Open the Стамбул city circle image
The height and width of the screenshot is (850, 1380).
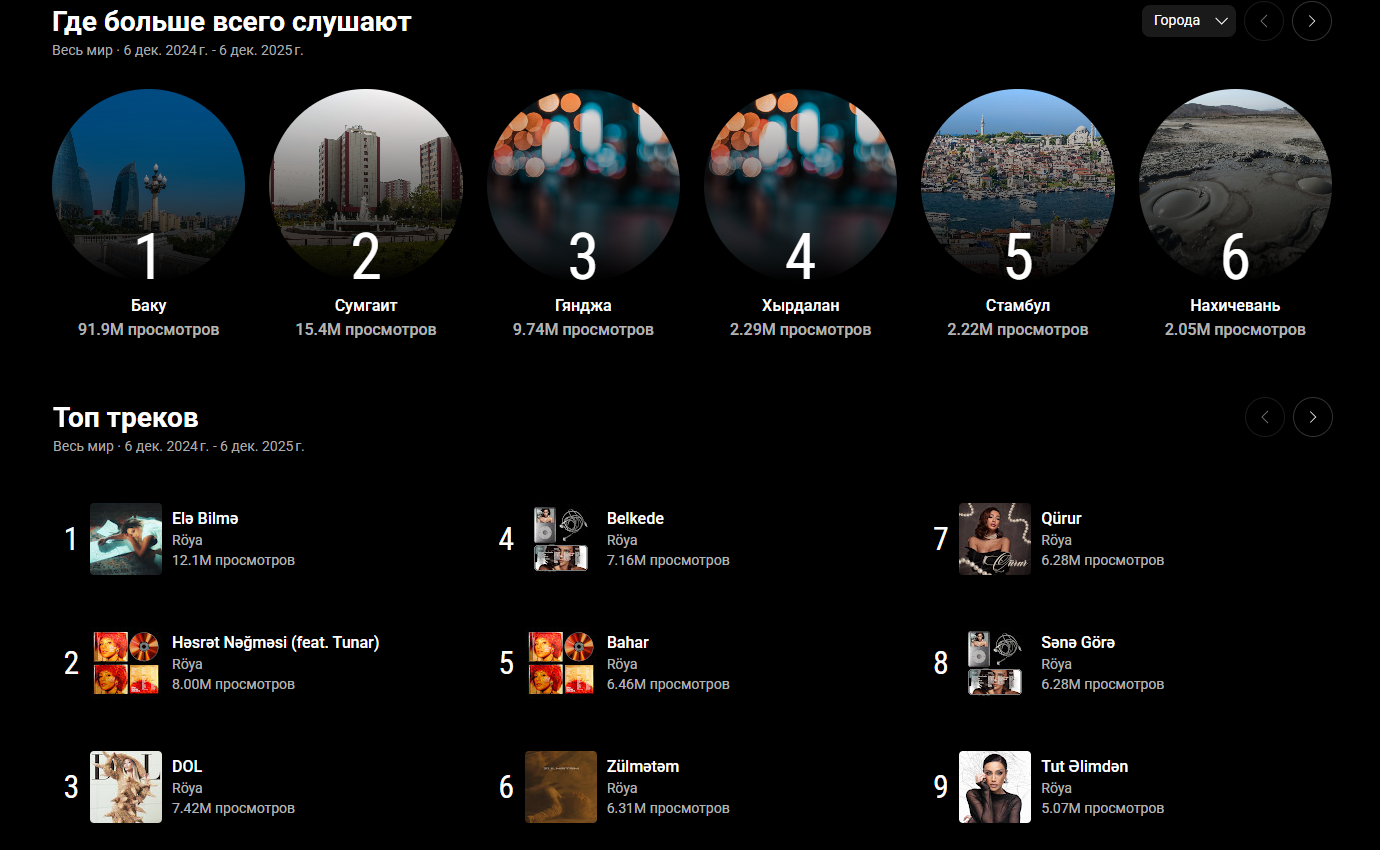click(1017, 185)
